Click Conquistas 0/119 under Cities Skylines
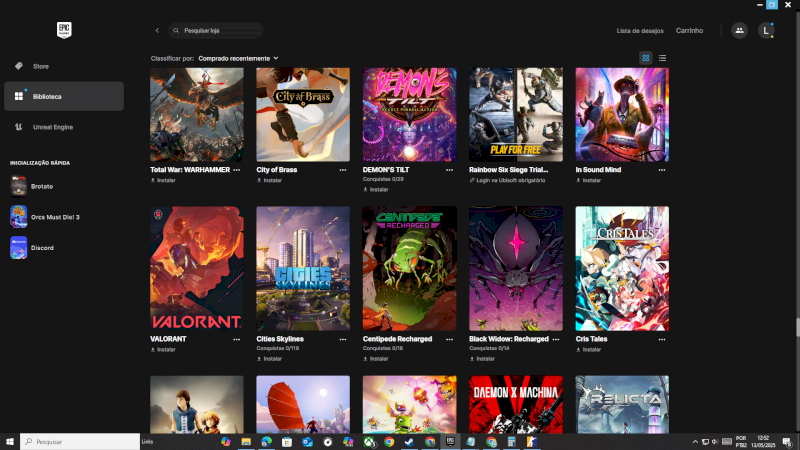The height and width of the screenshot is (450, 800). tap(278, 348)
